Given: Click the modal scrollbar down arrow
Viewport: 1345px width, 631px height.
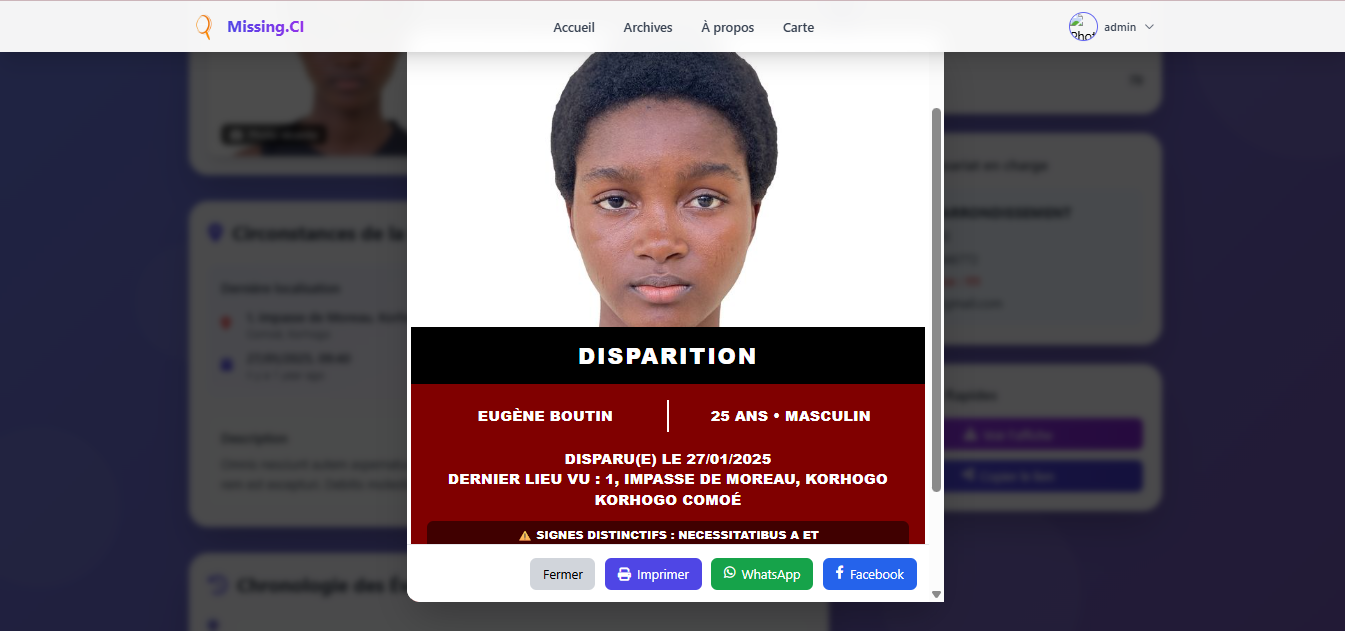Looking at the screenshot, I should [x=936, y=594].
